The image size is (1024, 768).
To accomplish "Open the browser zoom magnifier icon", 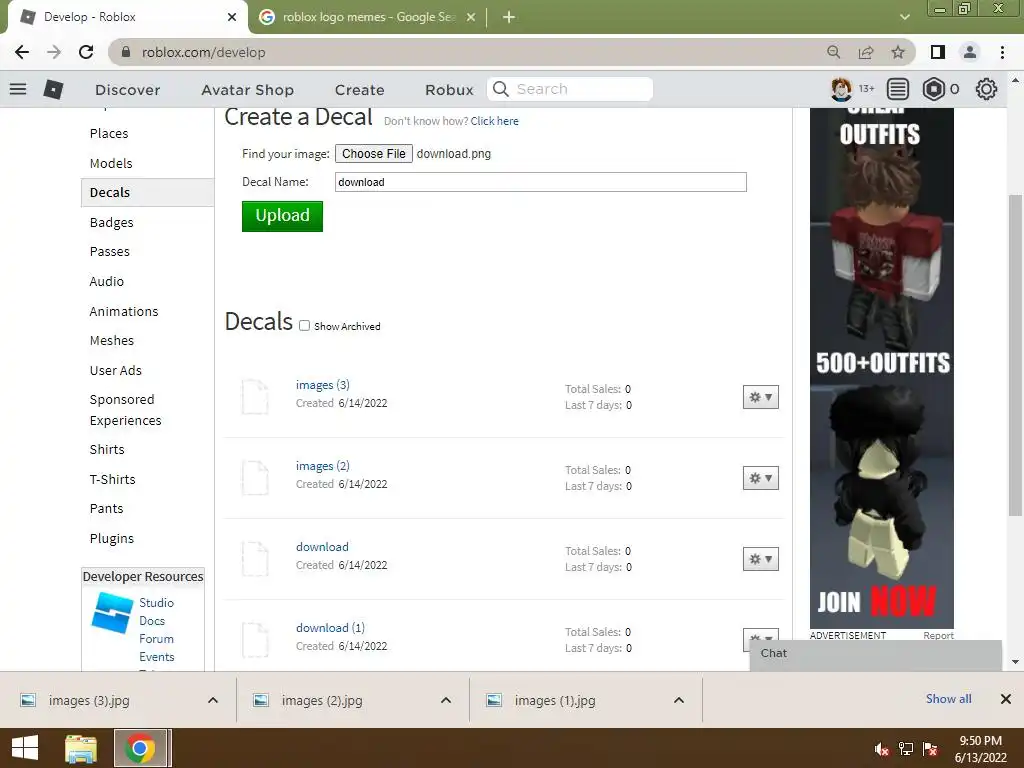I will click(833, 52).
